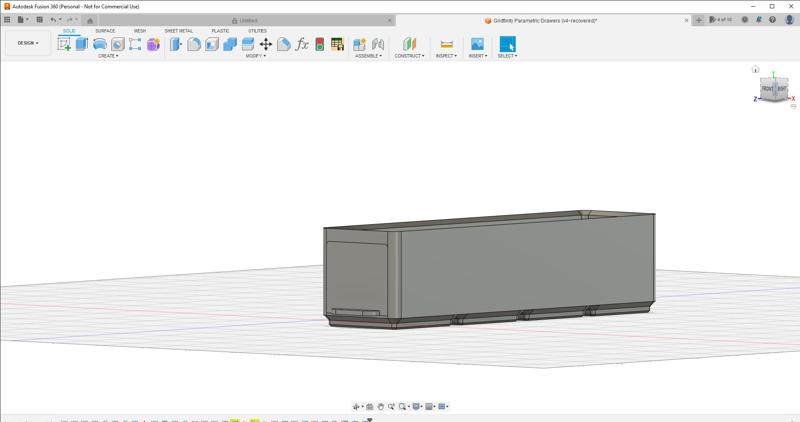This screenshot has height=422, width=800.
Task: Click the new design plus button
Action: [x=699, y=20]
